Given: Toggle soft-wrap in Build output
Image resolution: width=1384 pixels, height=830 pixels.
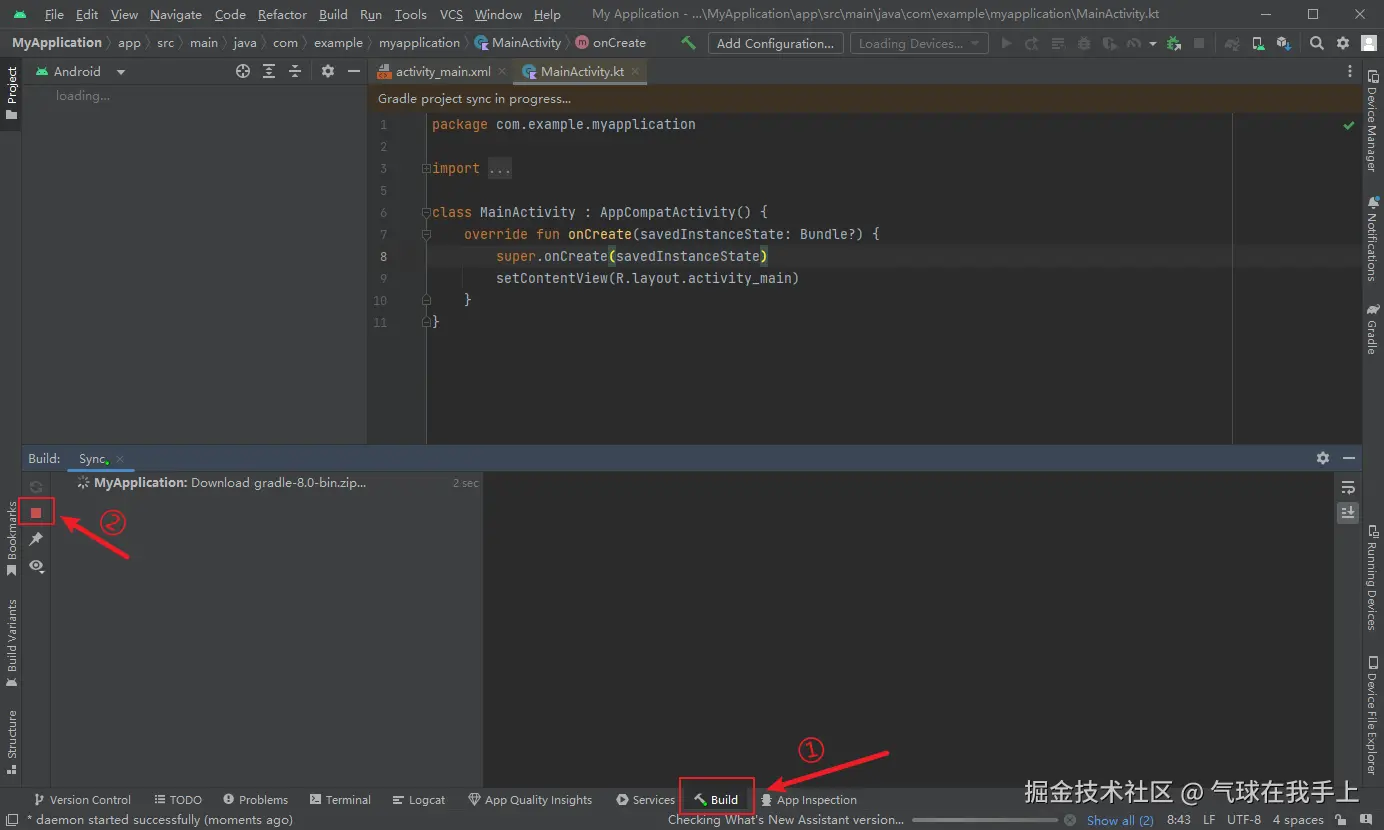Looking at the screenshot, I should tap(1348, 487).
